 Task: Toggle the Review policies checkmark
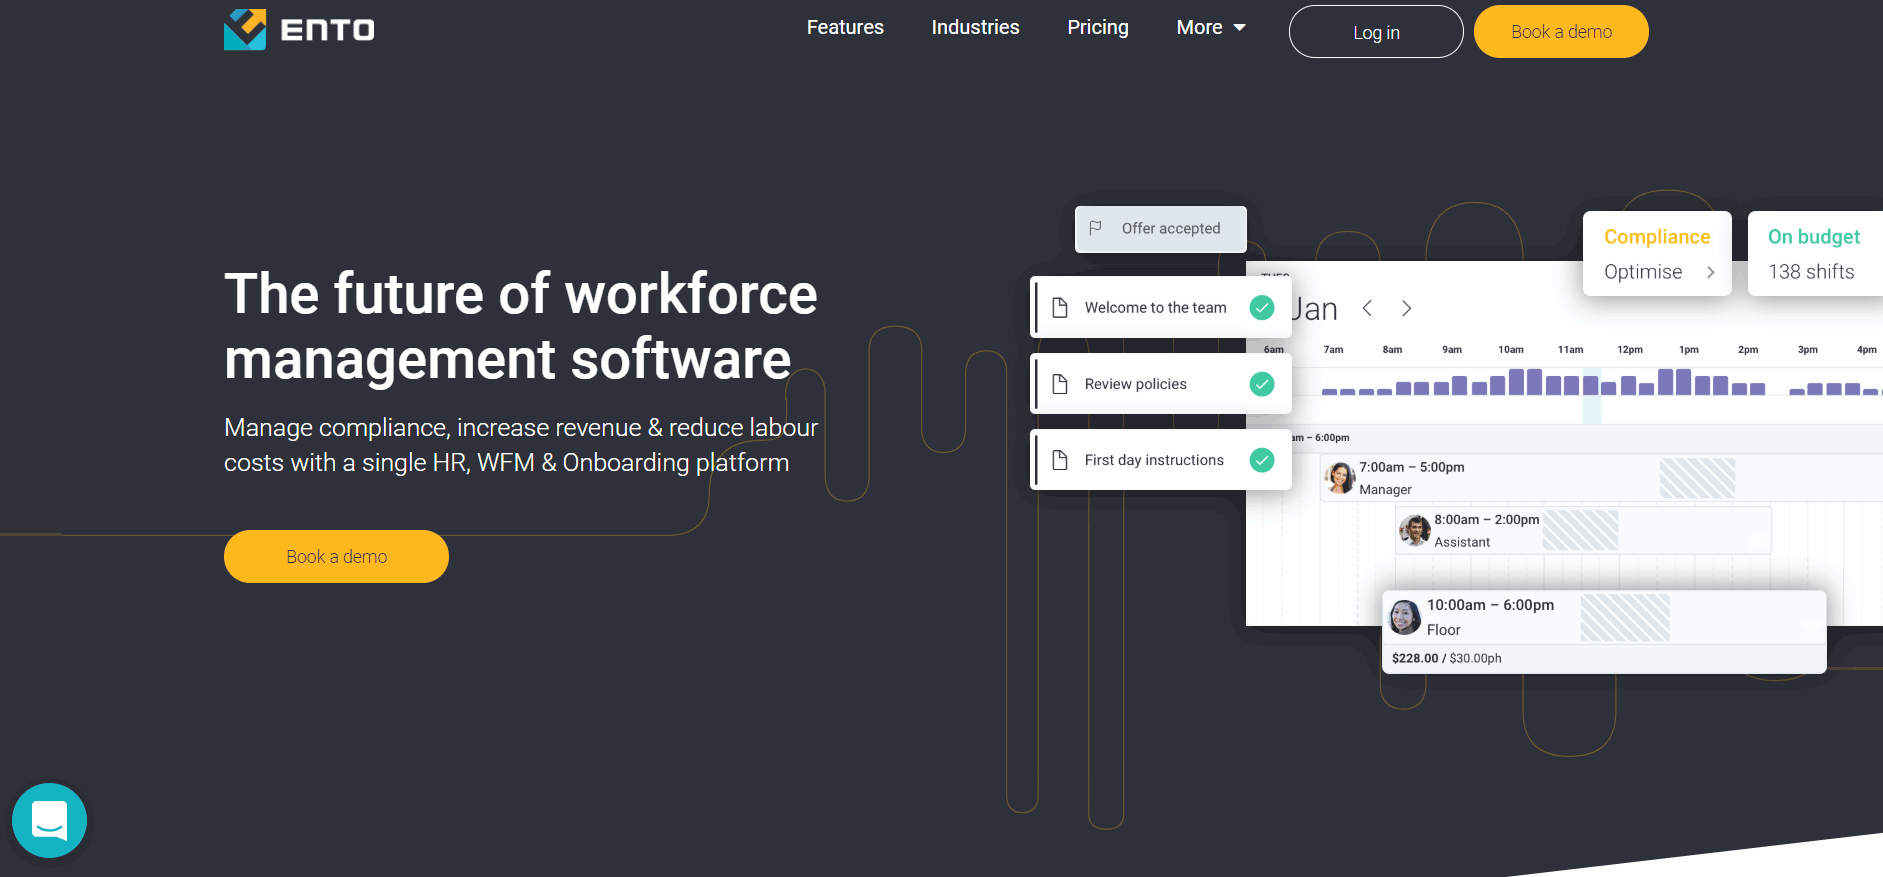[x=1262, y=384]
